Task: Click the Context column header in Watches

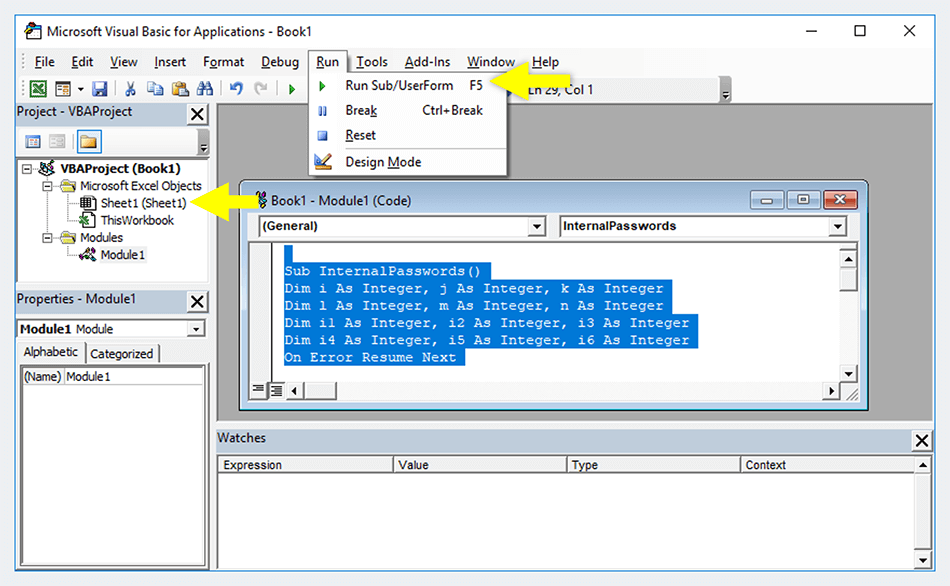Action: coord(827,465)
